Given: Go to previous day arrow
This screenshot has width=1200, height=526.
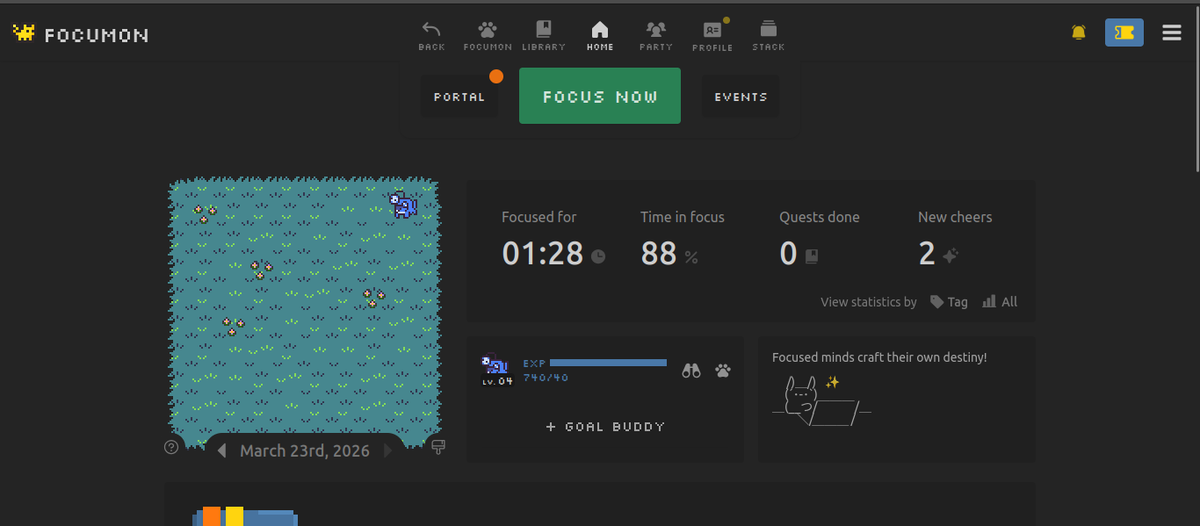Looking at the screenshot, I should point(221,451).
